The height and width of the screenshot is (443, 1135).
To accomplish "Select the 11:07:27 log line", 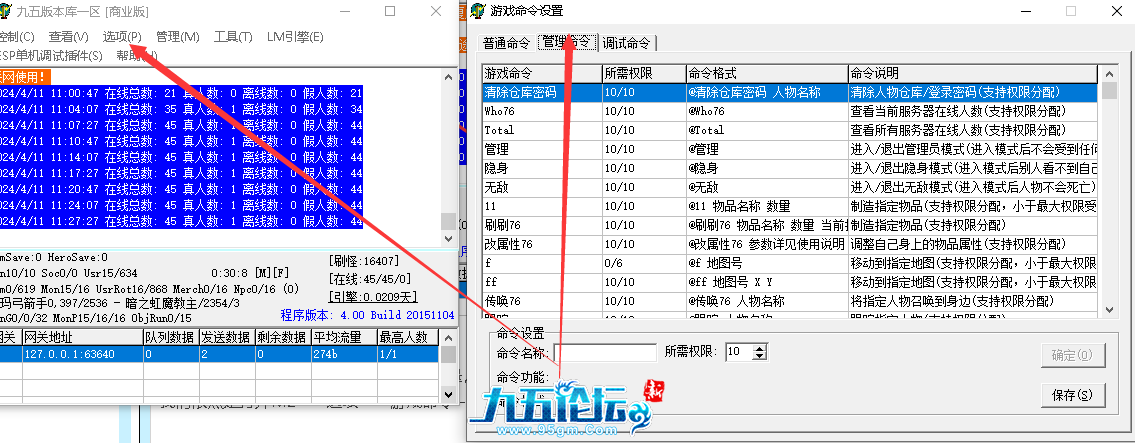I will [x=181, y=125].
